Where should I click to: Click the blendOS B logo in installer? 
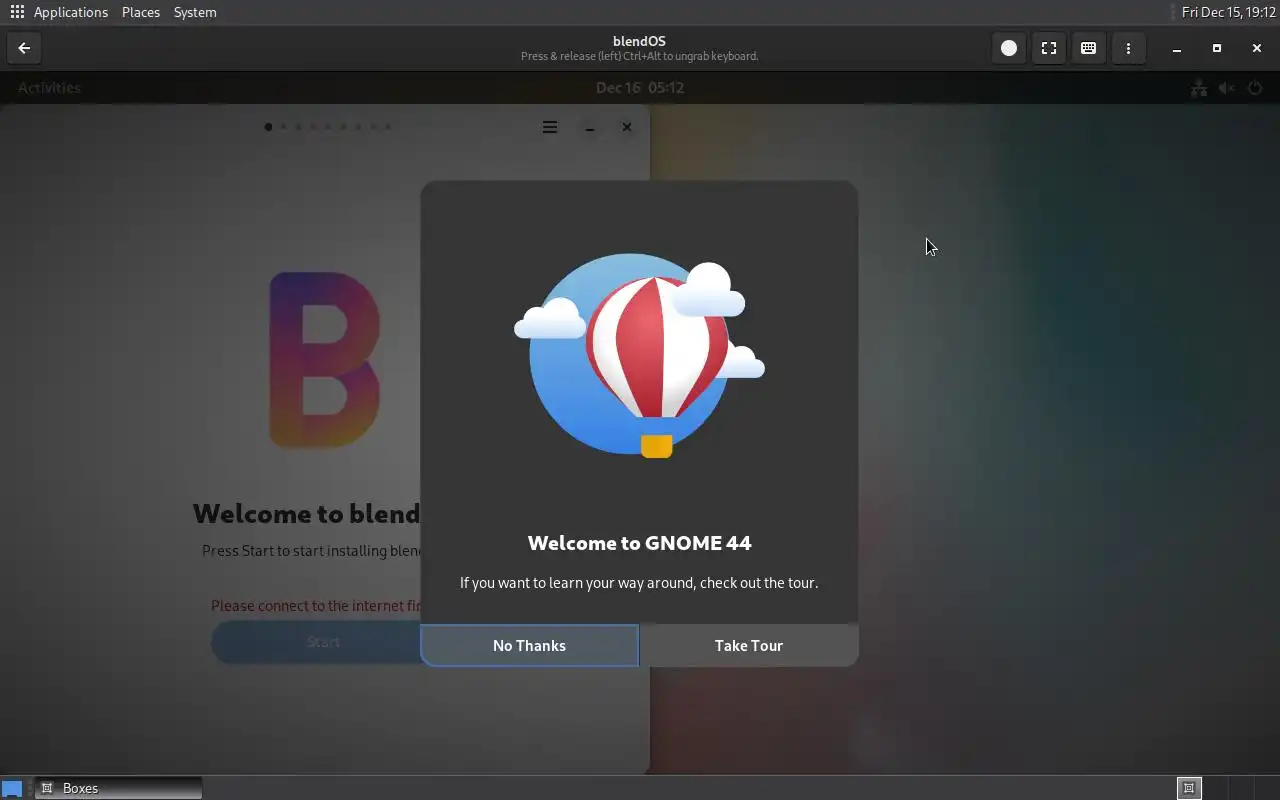coord(324,359)
